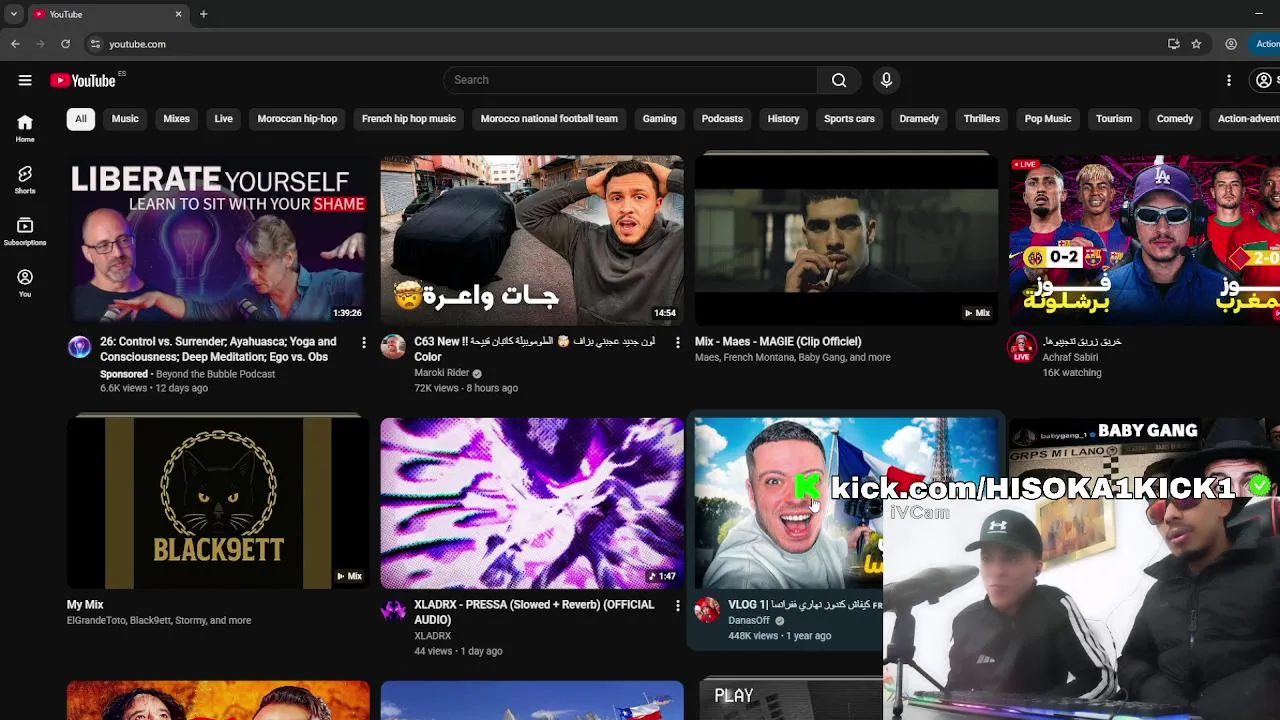
Task: Select Morocco national football team chip
Action: 549,119
